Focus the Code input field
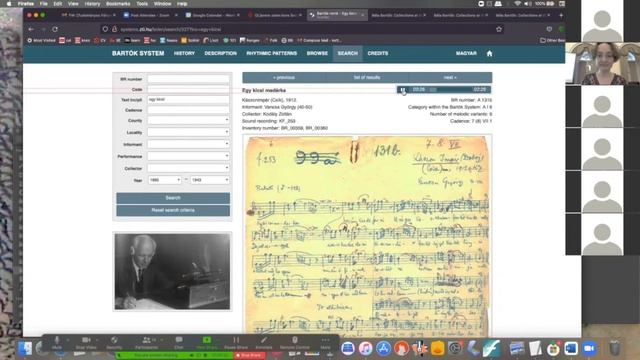This screenshot has height=360, width=640. [188, 89]
